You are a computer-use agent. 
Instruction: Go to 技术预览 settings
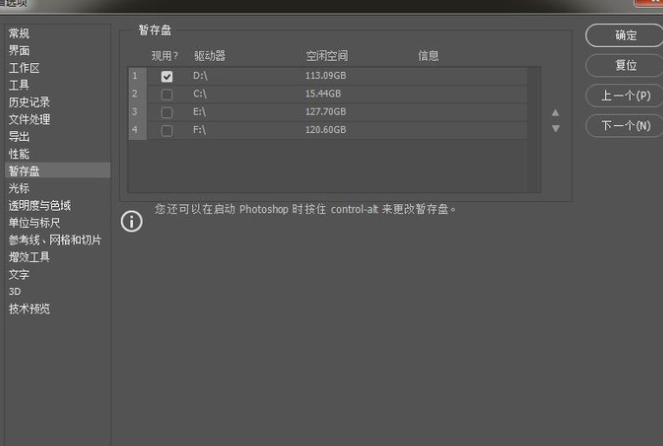[x=29, y=309]
